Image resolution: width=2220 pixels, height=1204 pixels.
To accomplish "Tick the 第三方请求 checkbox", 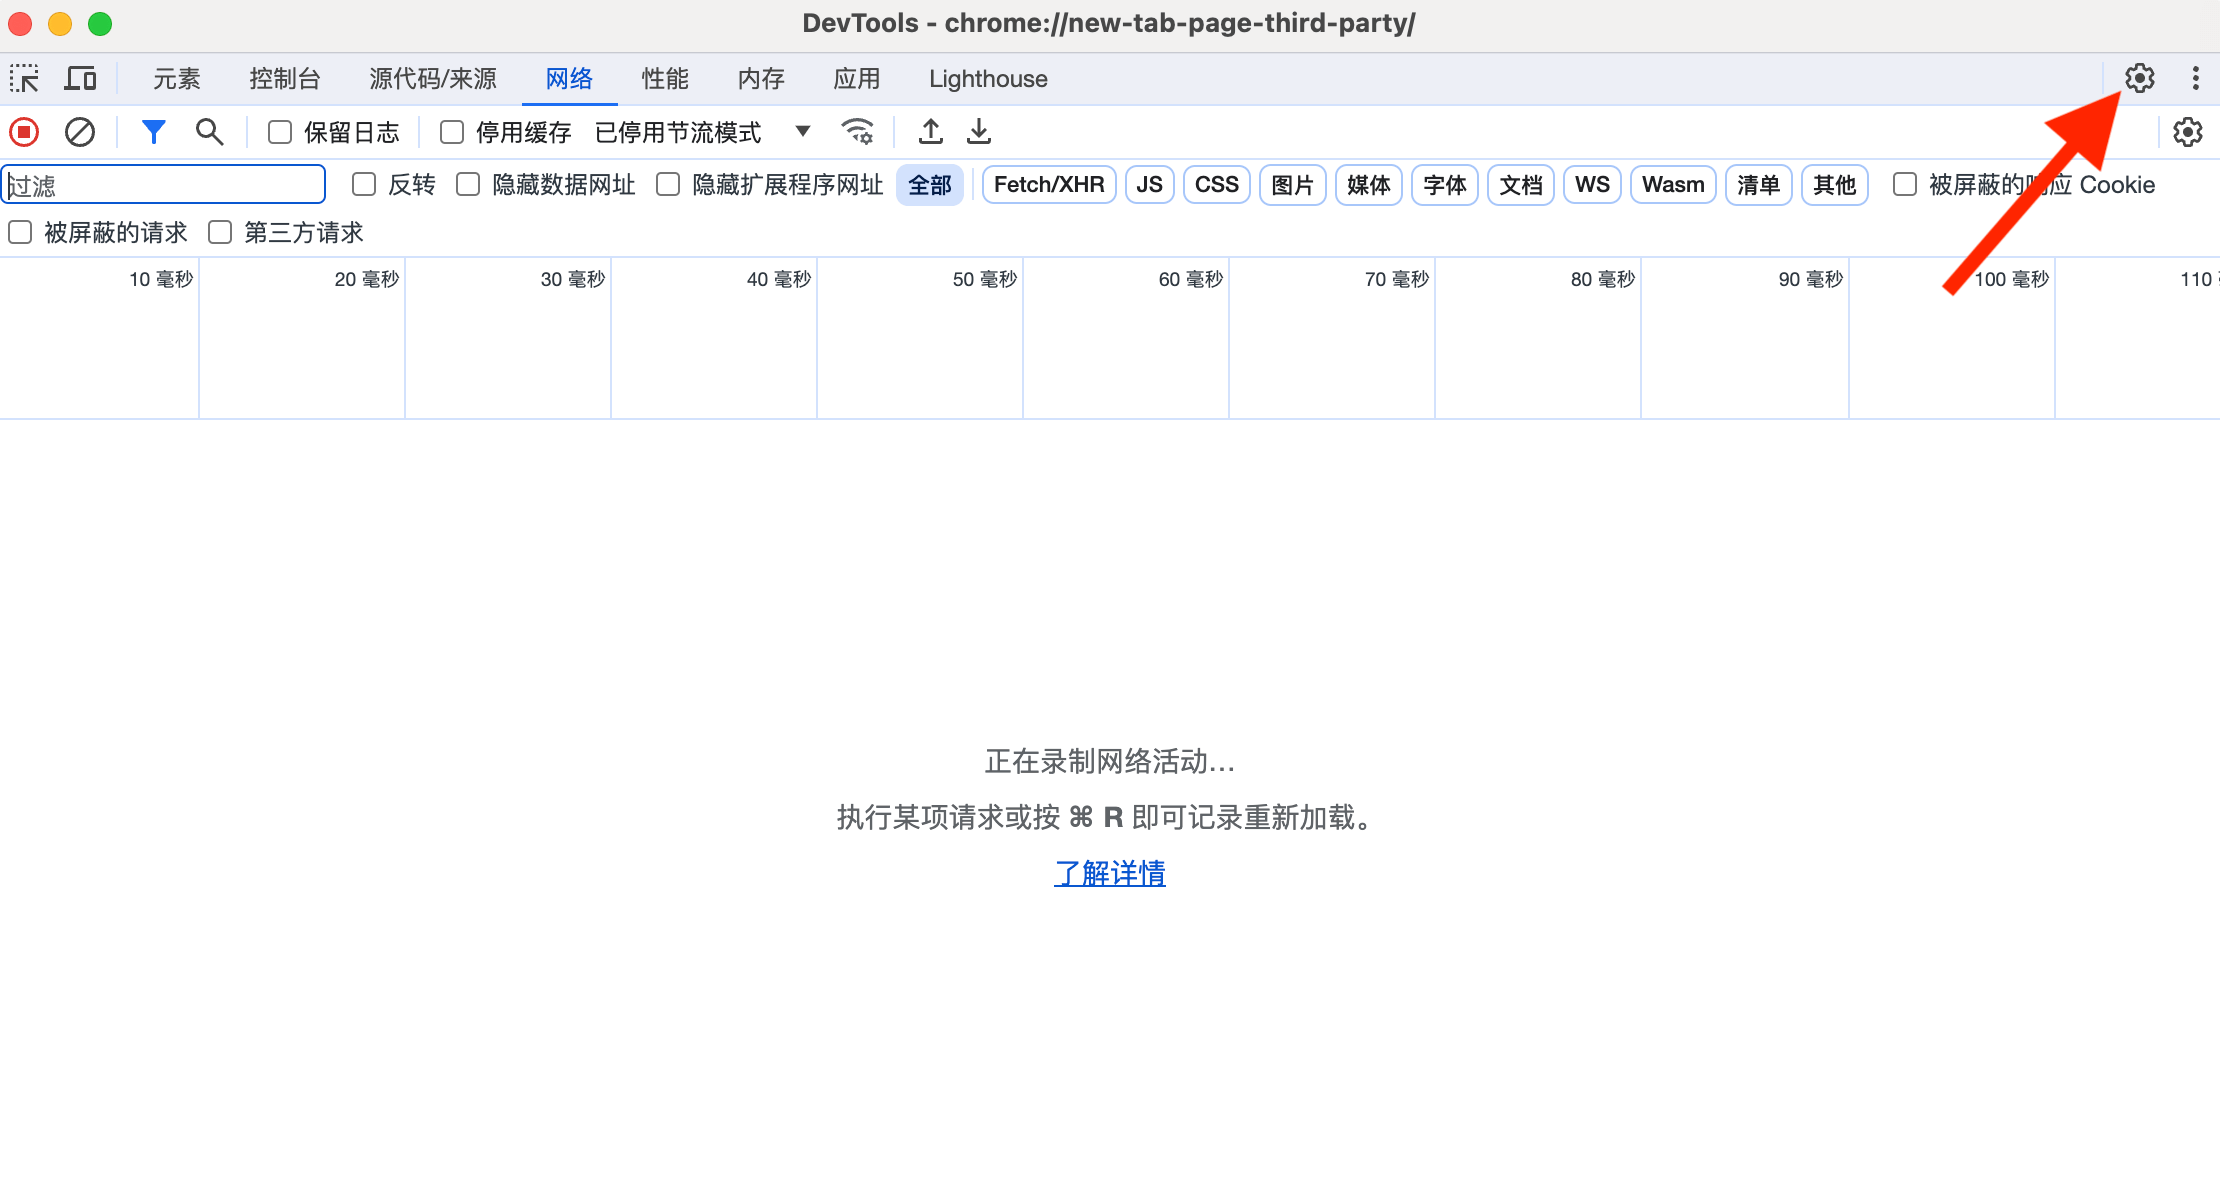I will click(220, 233).
